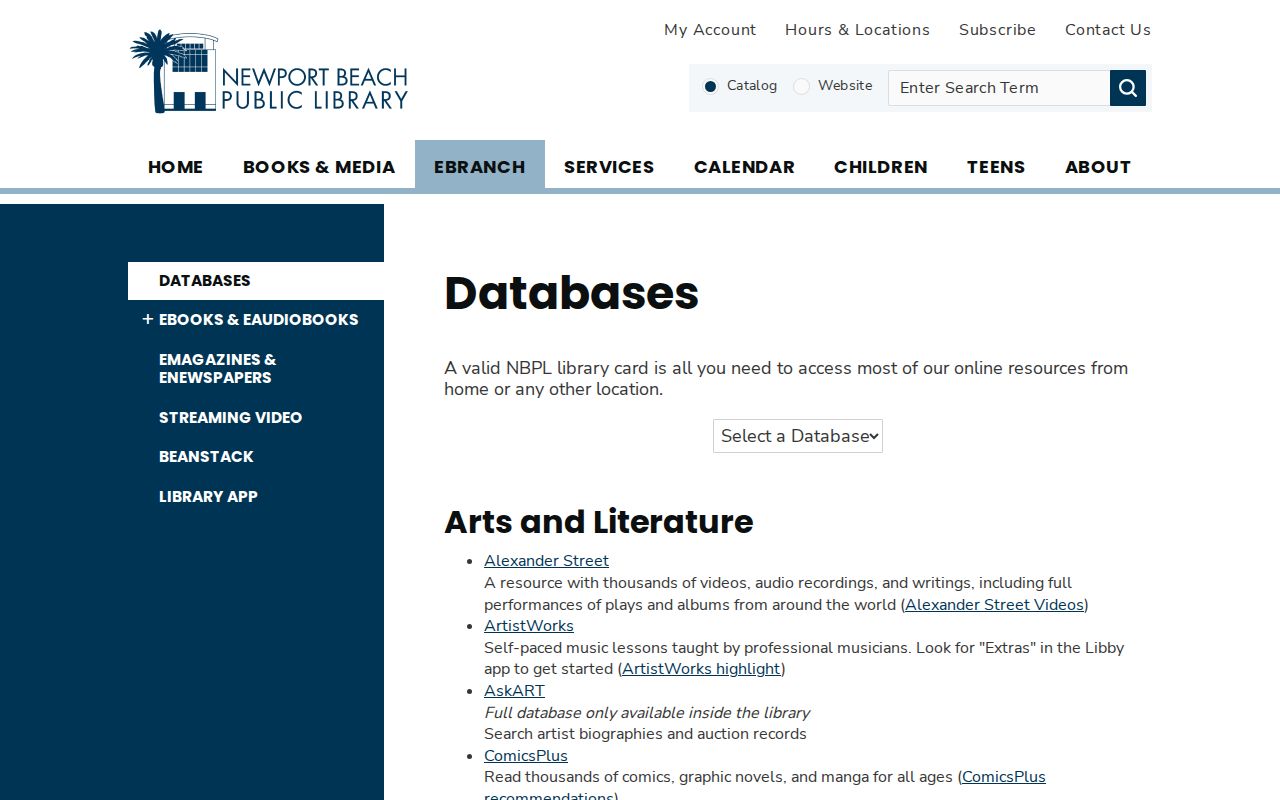Screen dimensions: 1280x800
Task: Click the Arts and Literature heading
Action: pyautogui.click(x=599, y=522)
